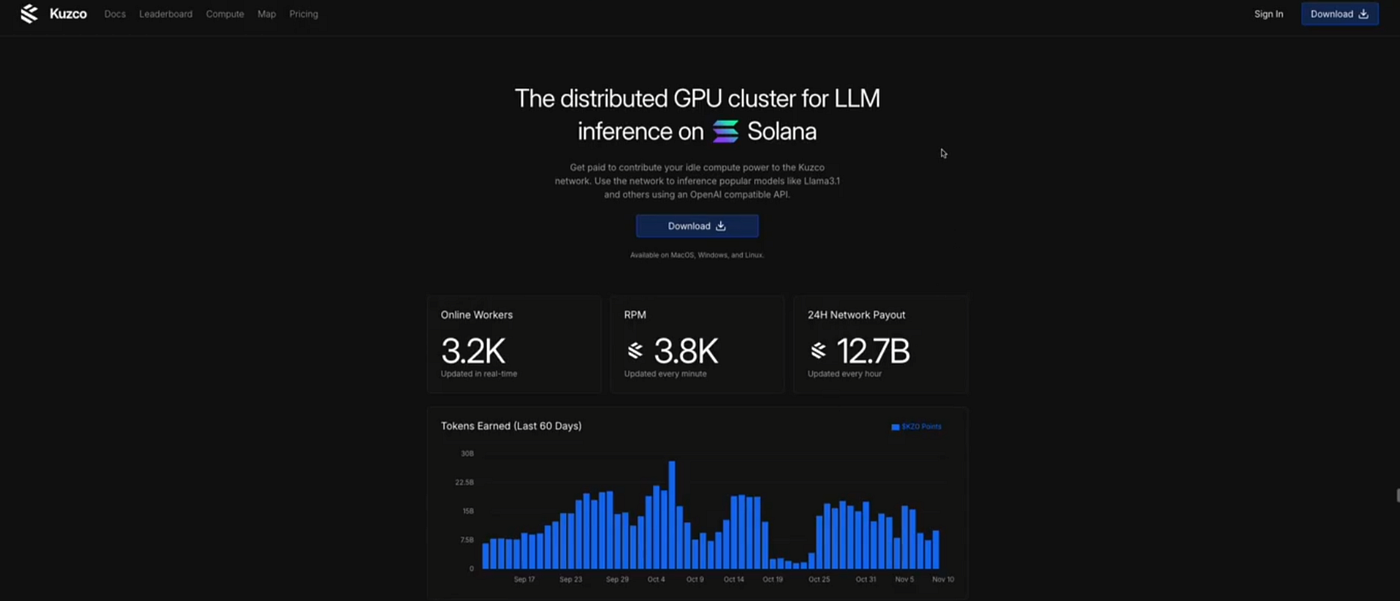Click the Updated every hour caption

point(845,374)
